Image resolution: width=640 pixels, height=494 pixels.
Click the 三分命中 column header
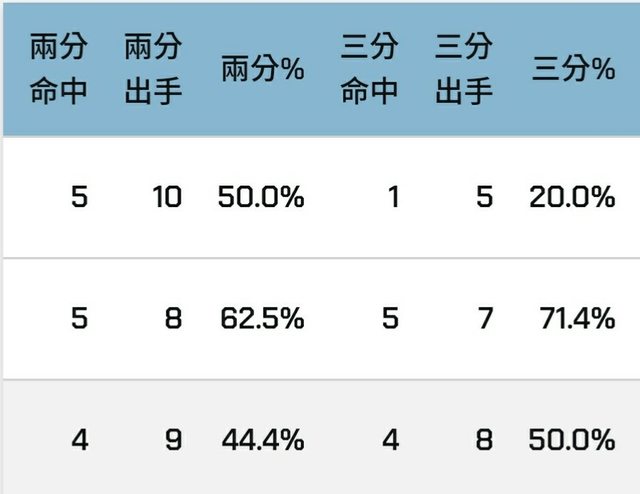pos(369,69)
